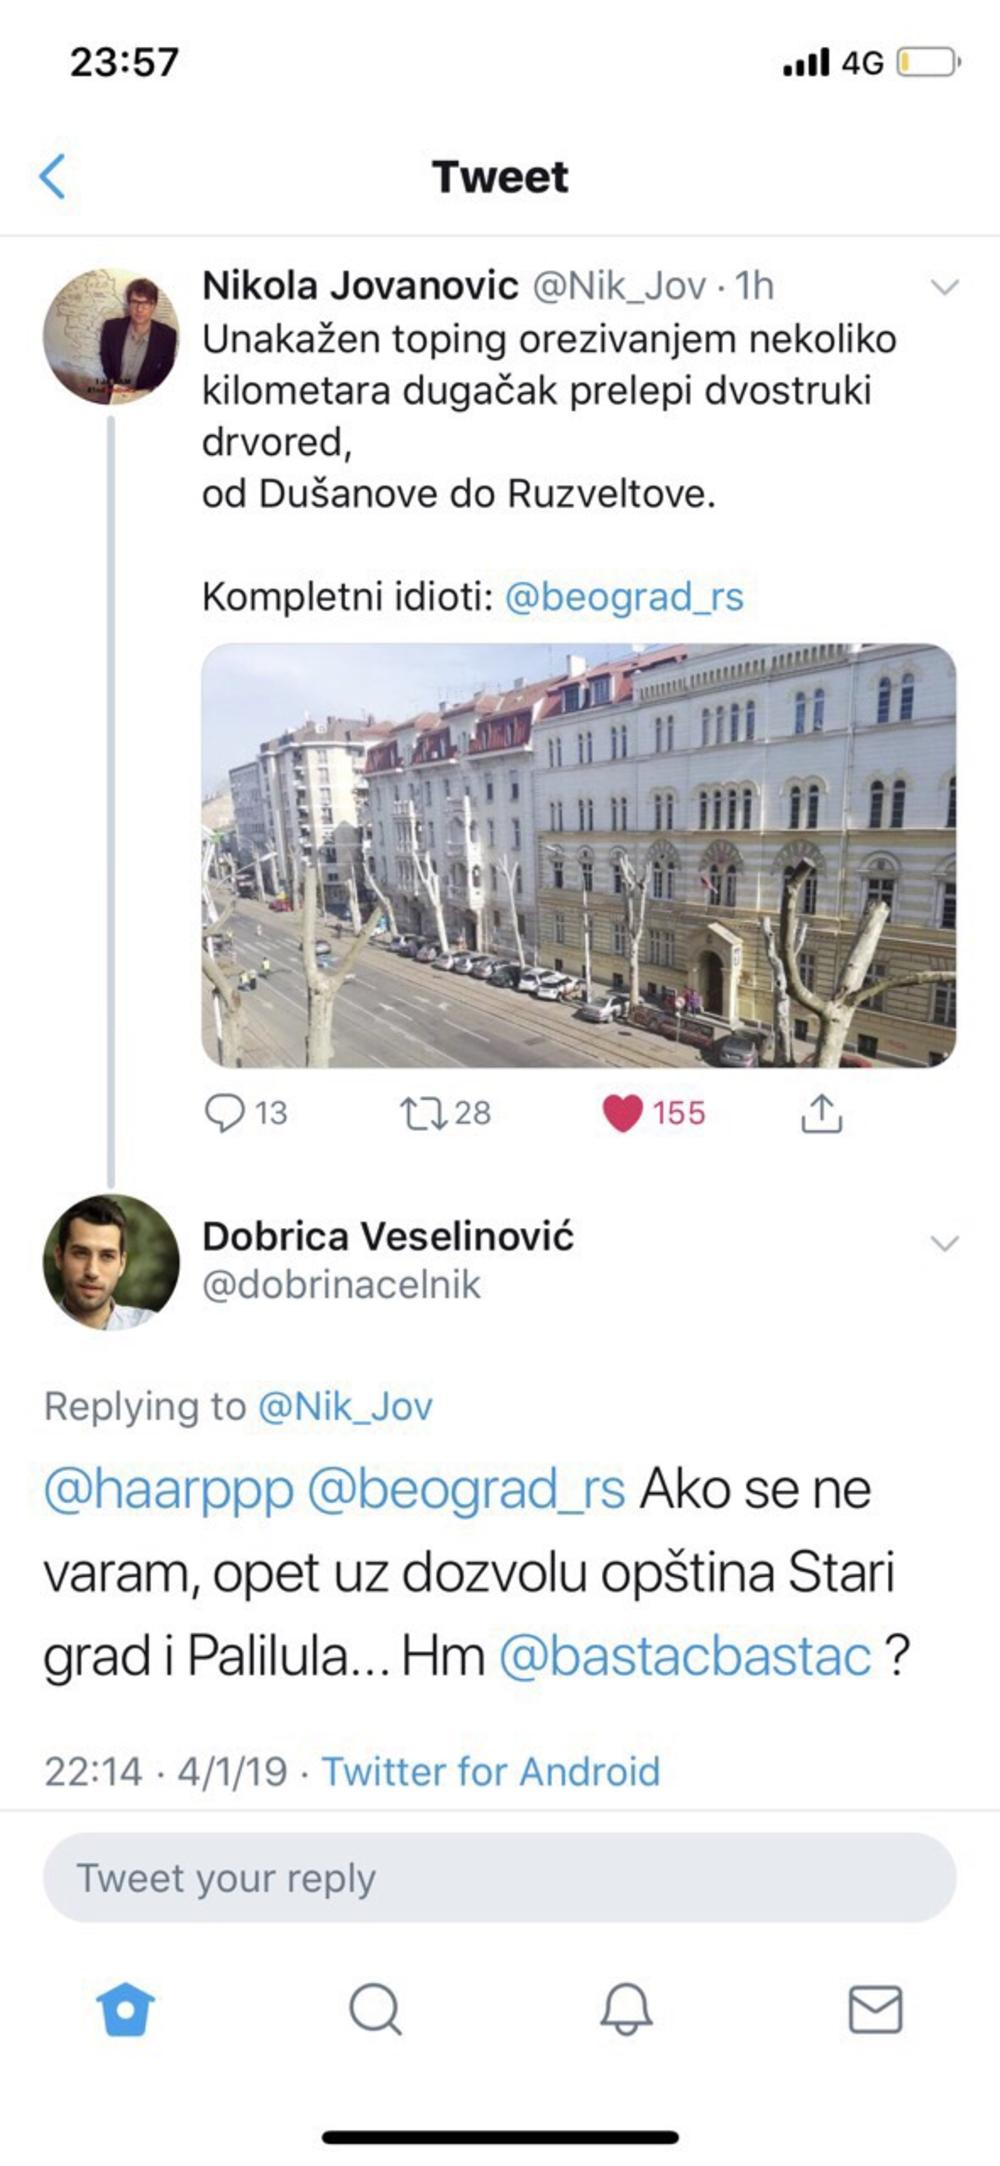Open the @Nik_Jov link after Replying to

345,1406
